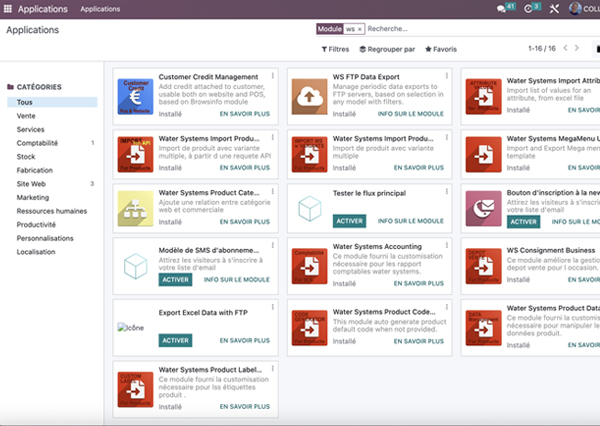The height and width of the screenshot is (426, 600).
Task: Open the Regrouper par dropdown
Action: pyautogui.click(x=387, y=49)
